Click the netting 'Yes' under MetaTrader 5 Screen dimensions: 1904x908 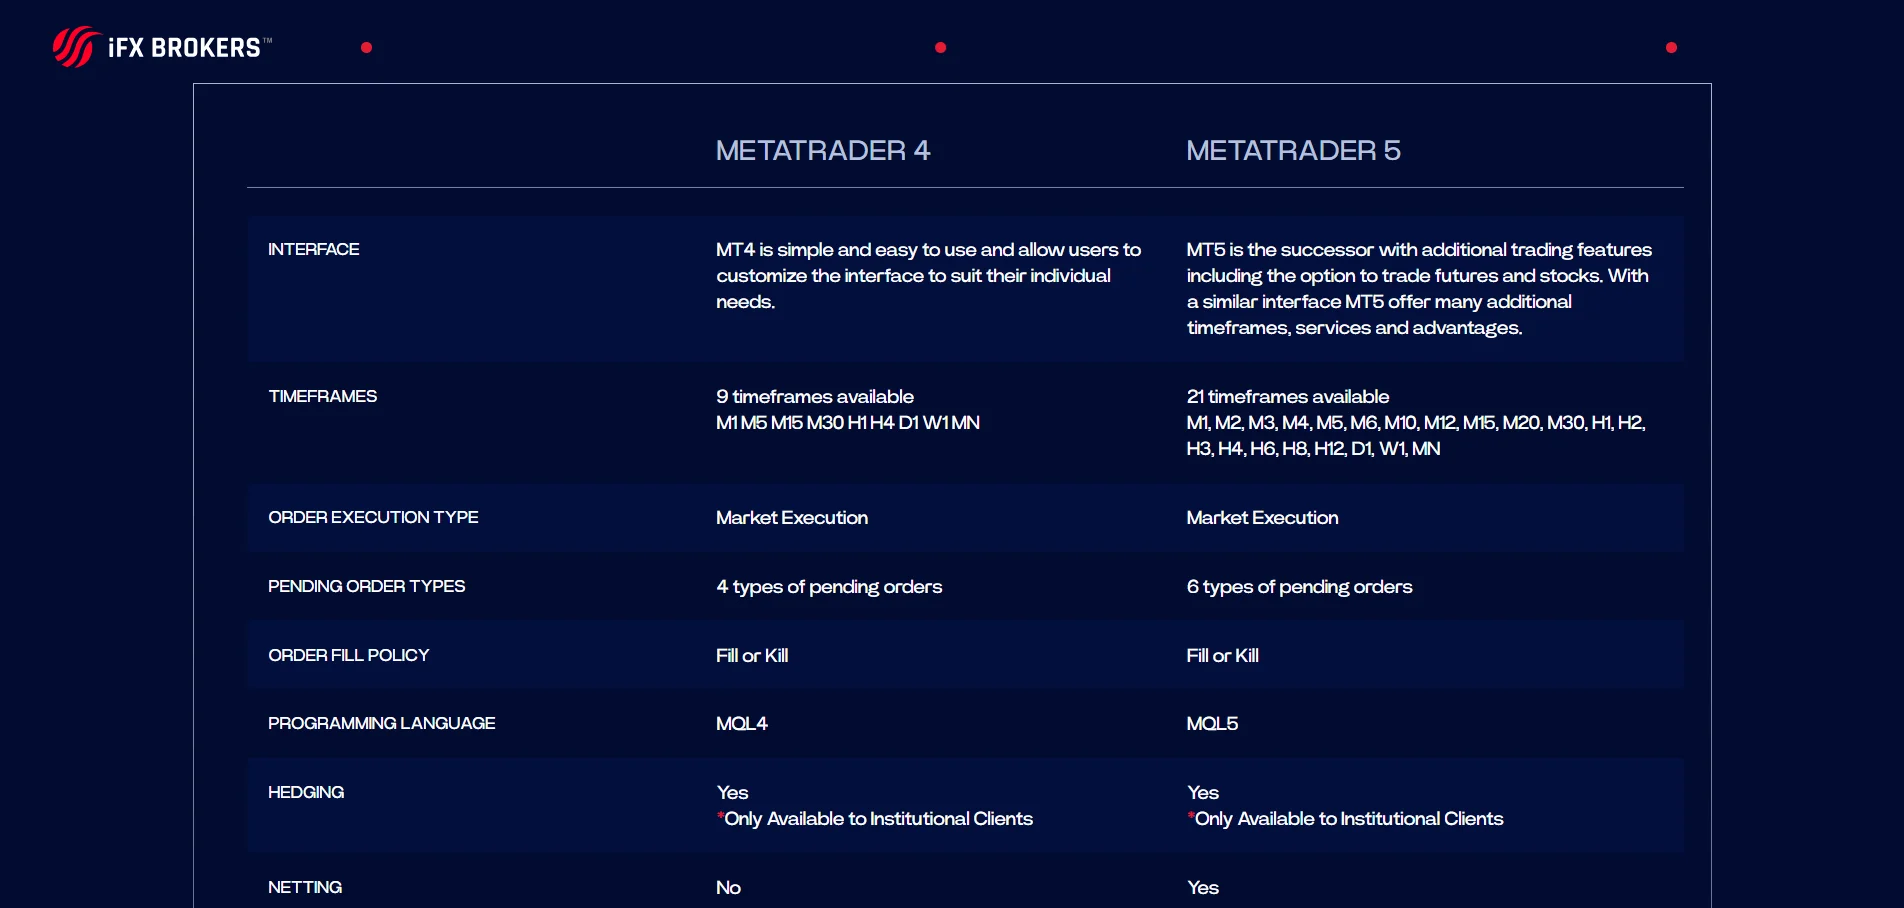coord(1203,887)
